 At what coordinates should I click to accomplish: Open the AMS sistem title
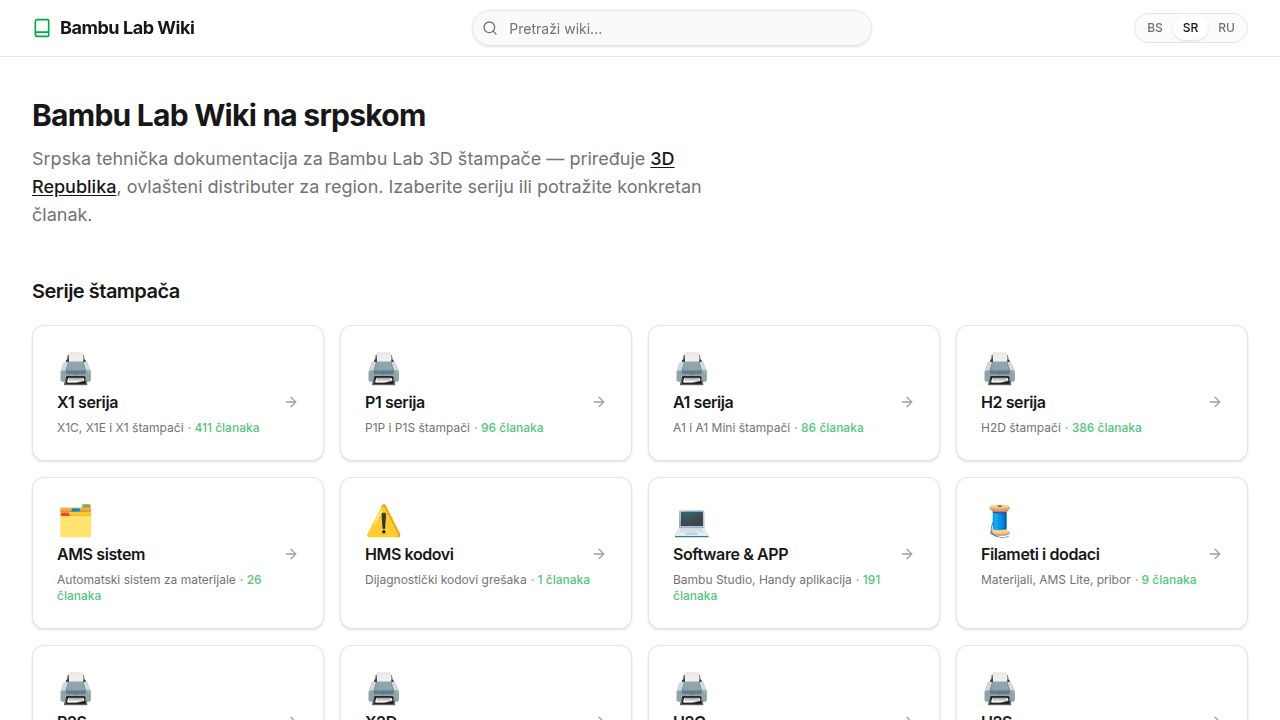point(101,554)
